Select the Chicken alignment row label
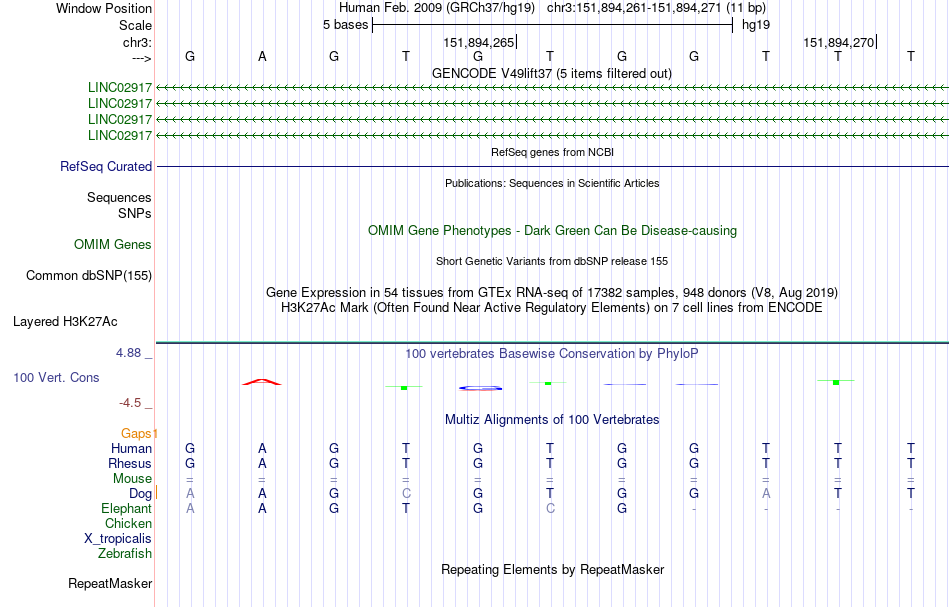Image resolution: width=950 pixels, height=607 pixels. tap(128, 523)
